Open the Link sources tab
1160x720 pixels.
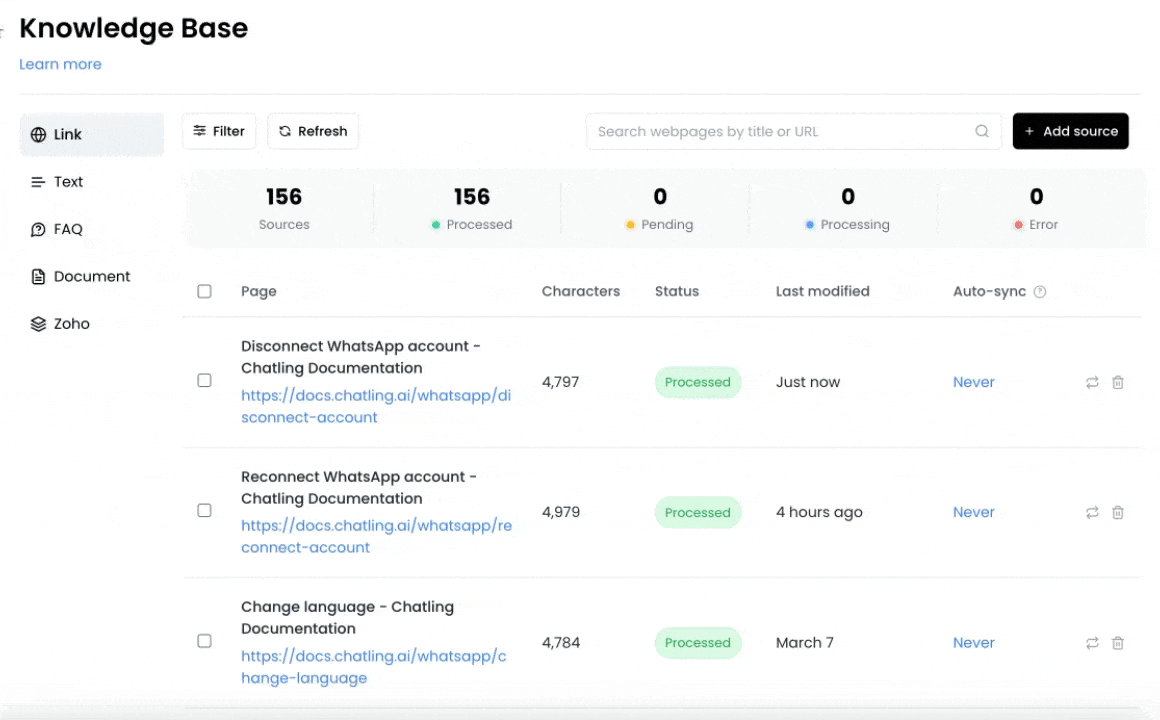(x=92, y=135)
